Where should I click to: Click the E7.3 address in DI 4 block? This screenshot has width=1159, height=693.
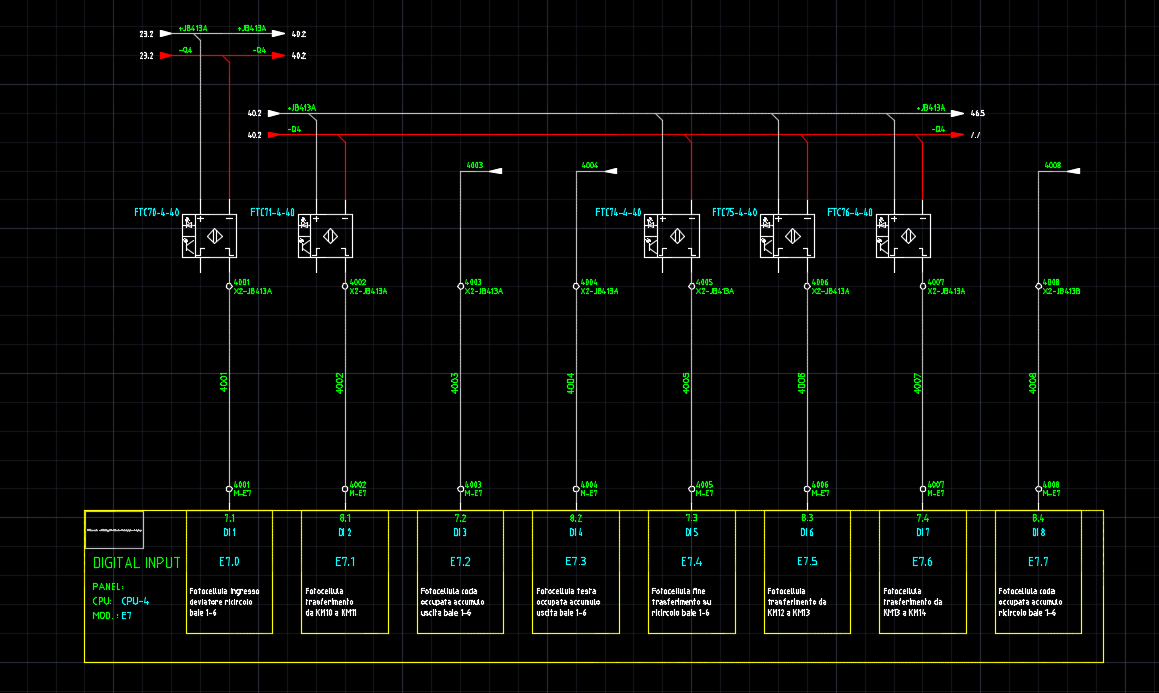click(575, 561)
